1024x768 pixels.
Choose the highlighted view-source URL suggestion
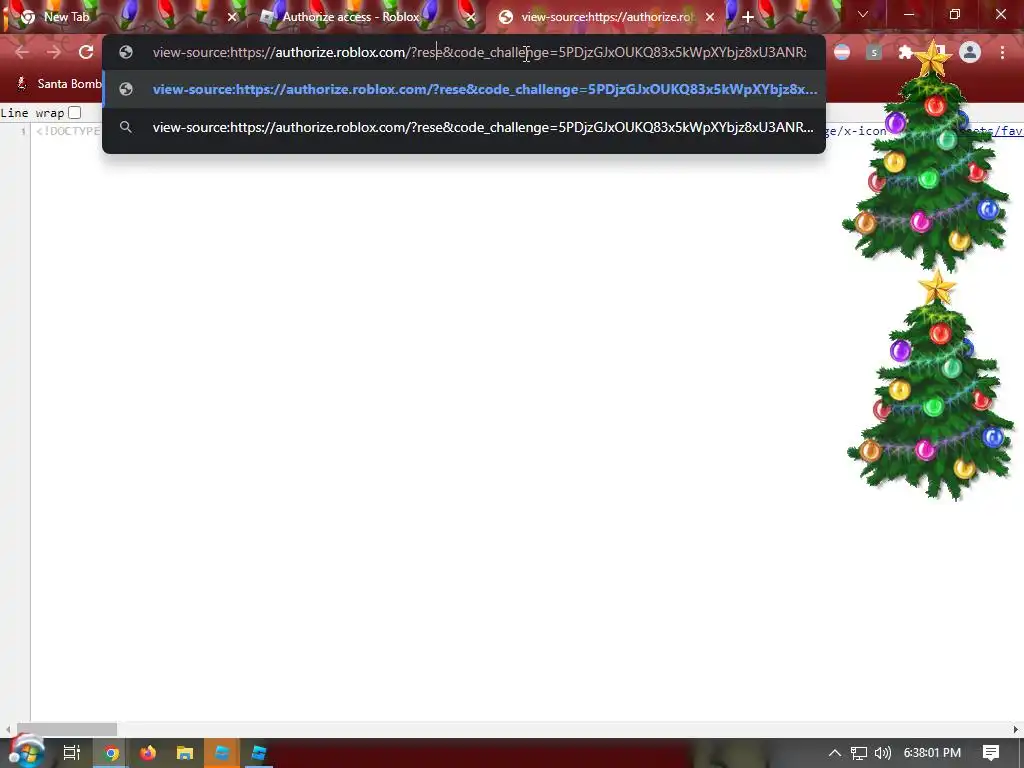(464, 89)
